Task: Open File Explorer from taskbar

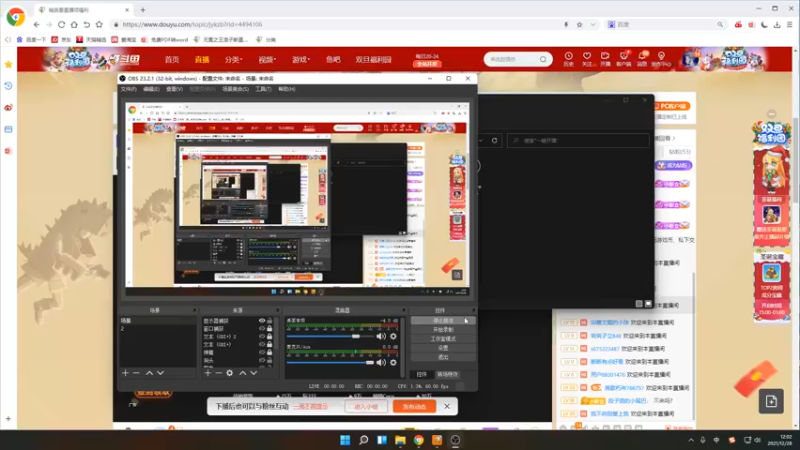Action: tap(400, 440)
